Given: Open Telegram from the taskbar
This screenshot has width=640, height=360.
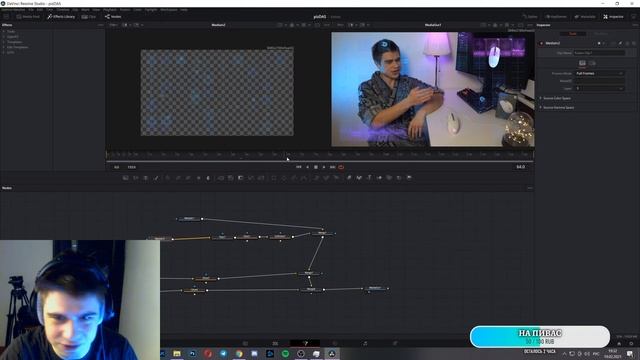Looking at the screenshot, I should tap(223, 353).
